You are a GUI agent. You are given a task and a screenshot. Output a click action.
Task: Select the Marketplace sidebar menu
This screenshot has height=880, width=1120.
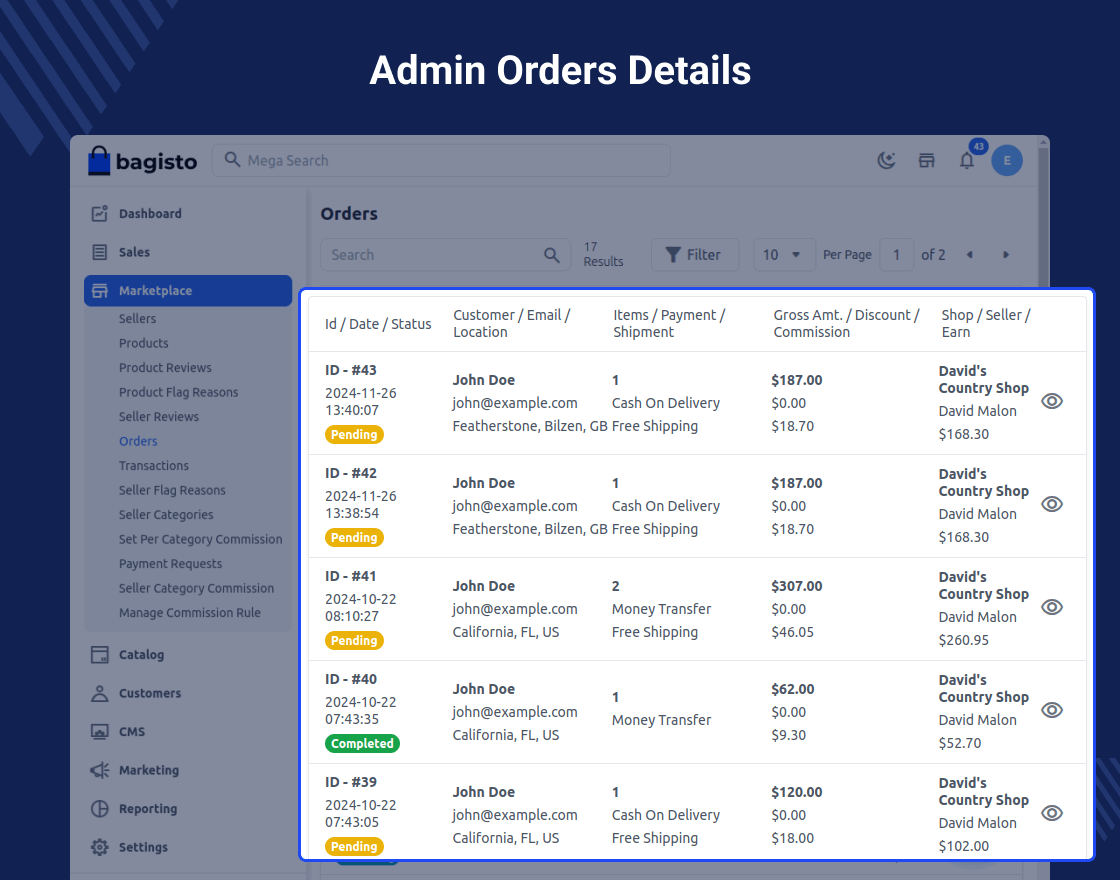coord(189,291)
